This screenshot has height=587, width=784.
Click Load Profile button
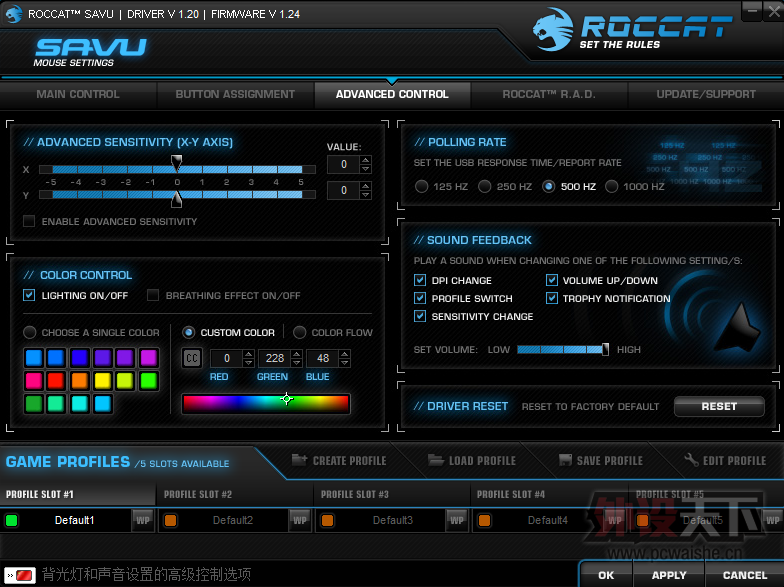[x=472, y=460]
